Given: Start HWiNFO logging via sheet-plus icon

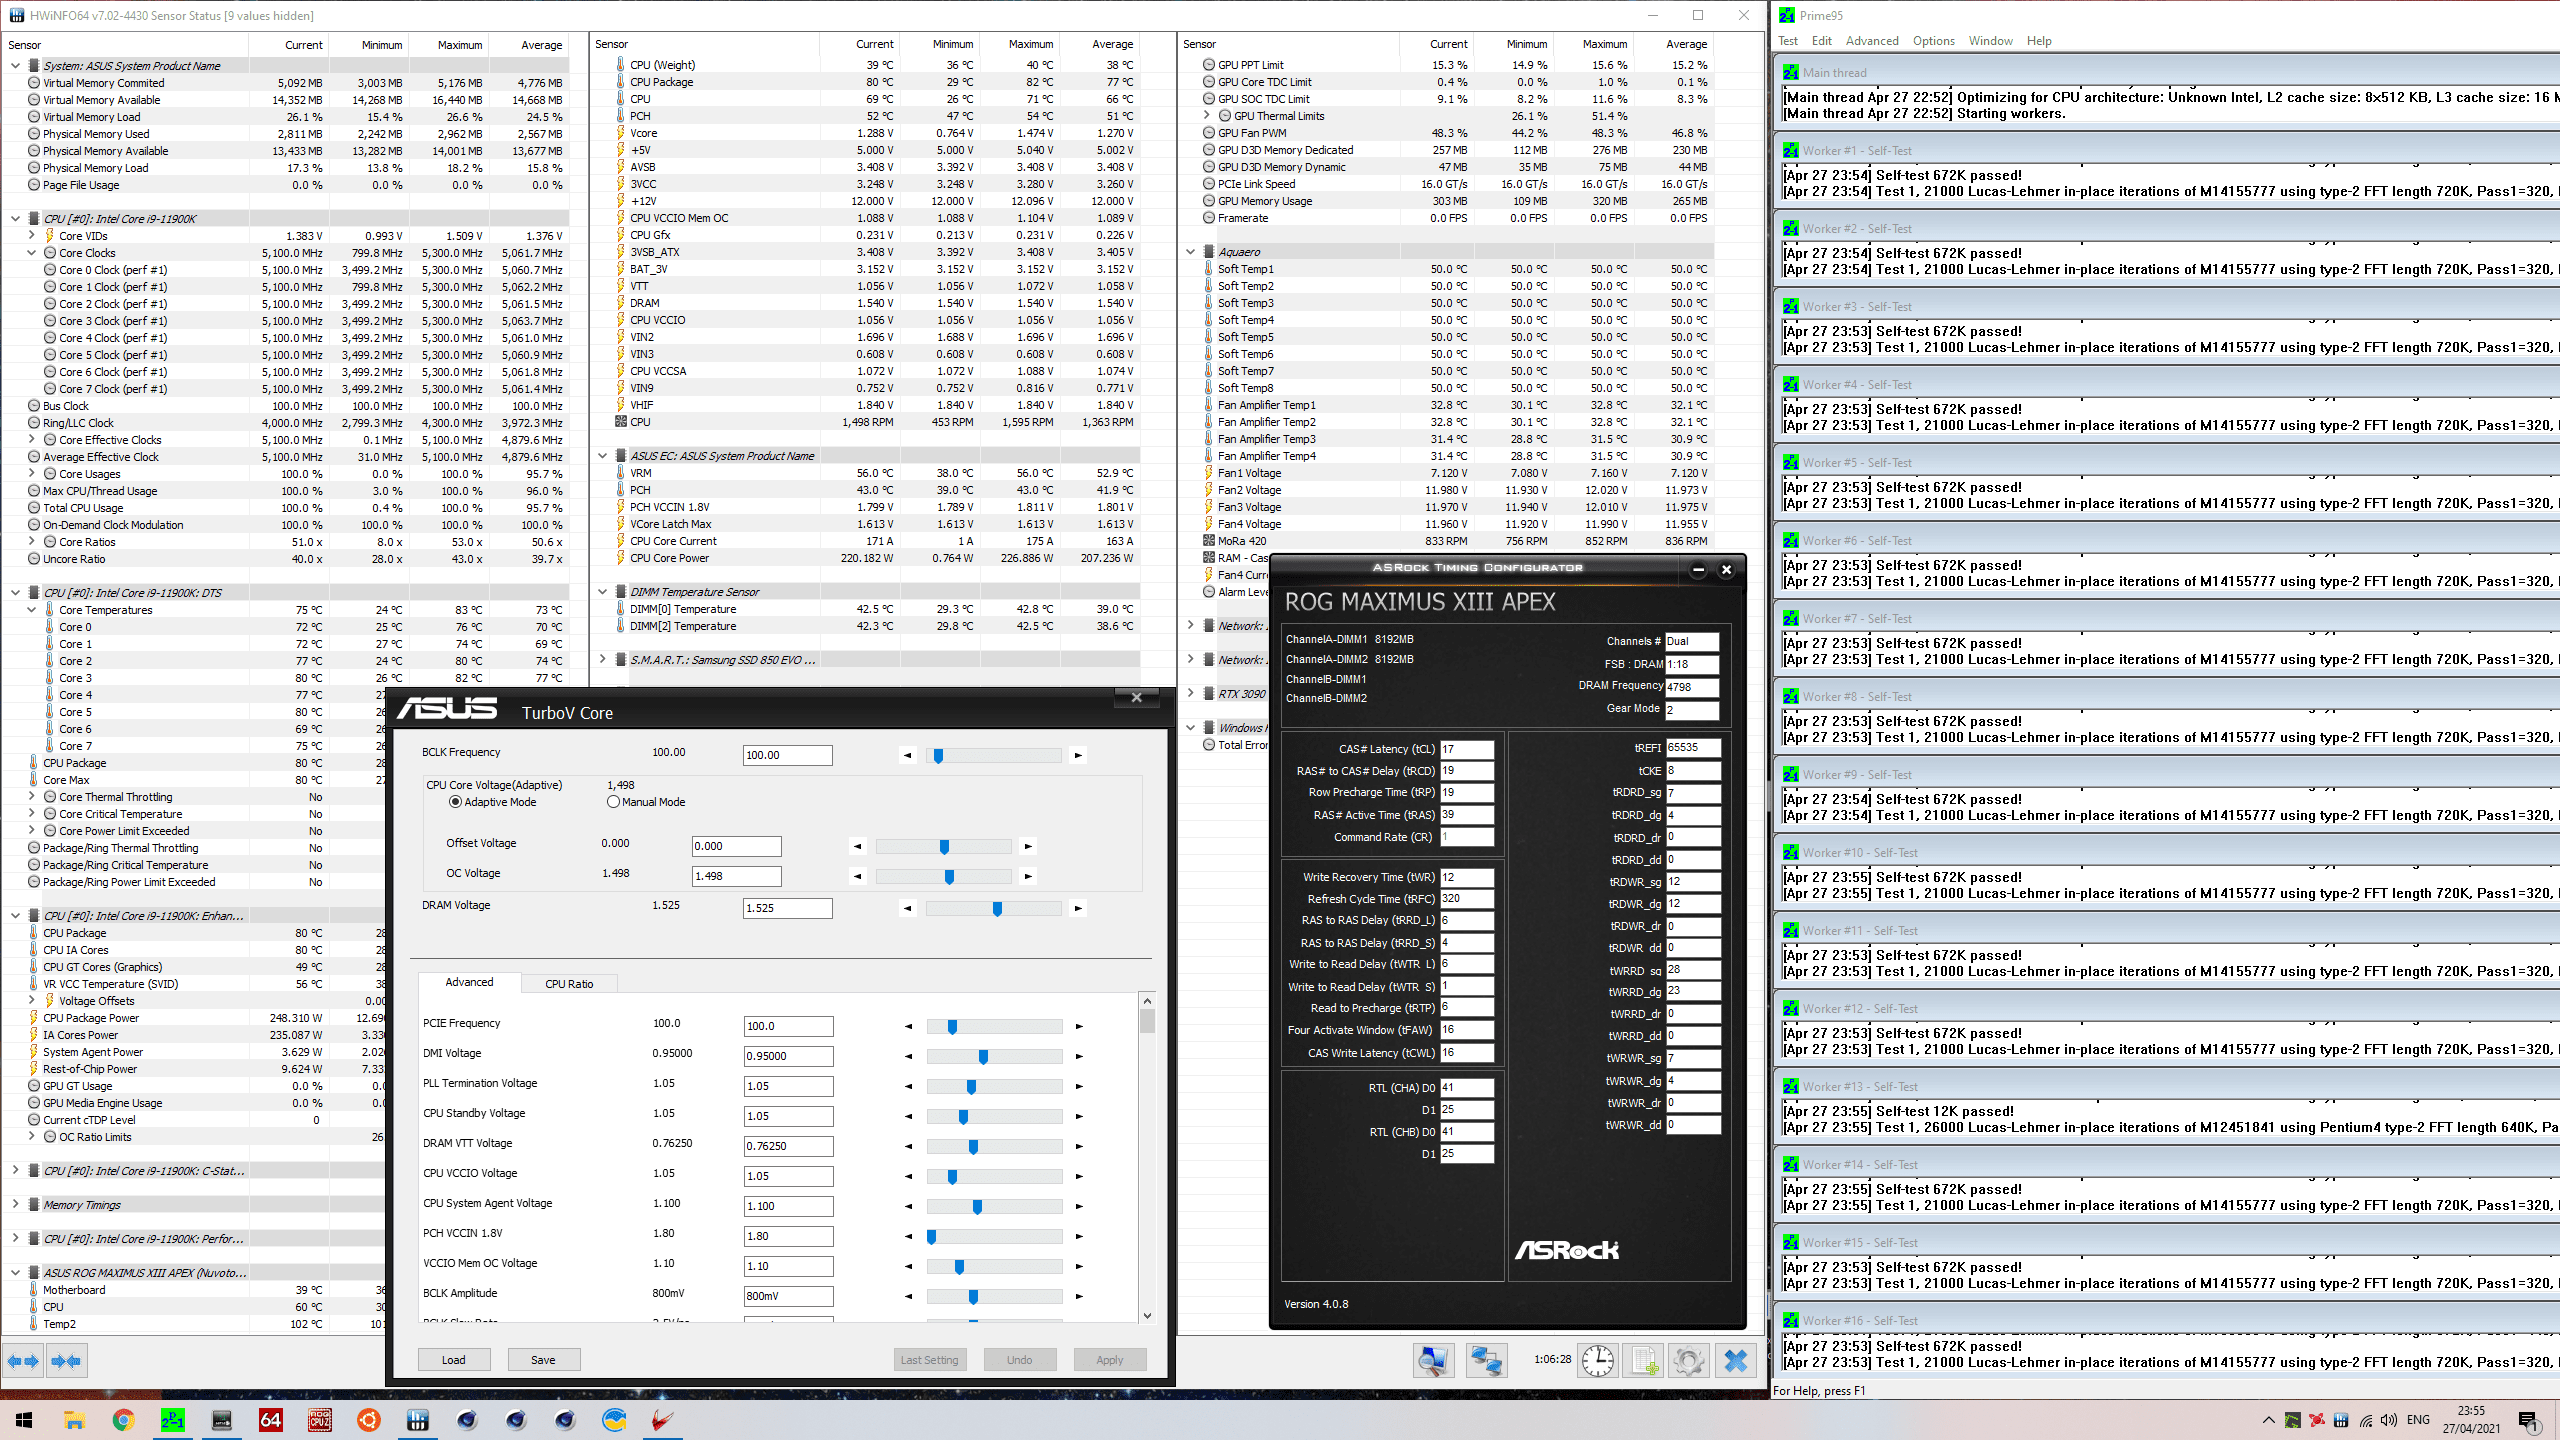Looking at the screenshot, I should 1645,1360.
